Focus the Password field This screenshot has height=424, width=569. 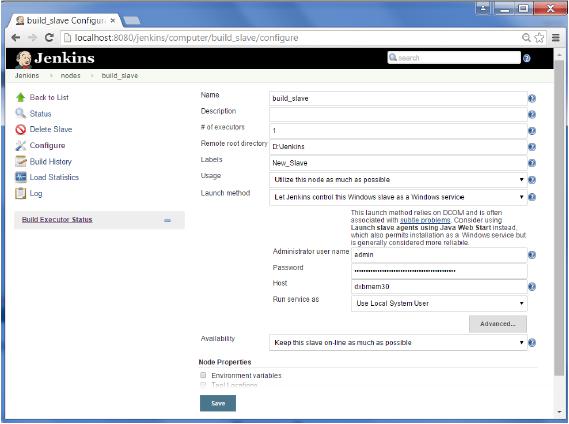point(439,271)
